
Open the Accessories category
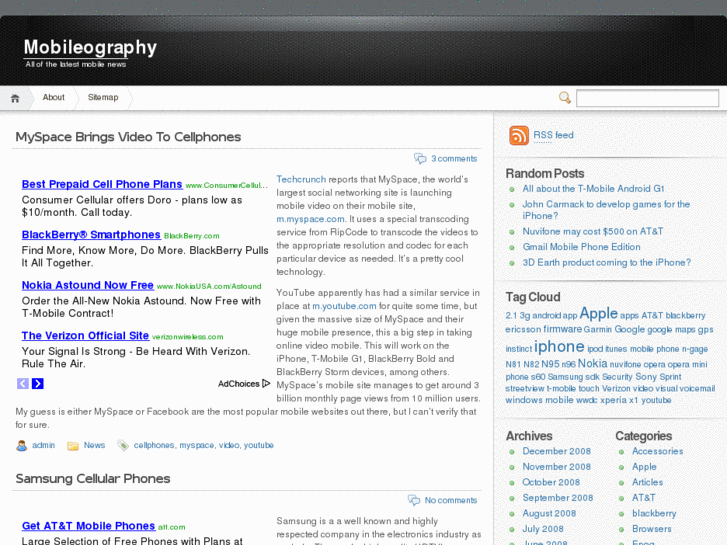pos(657,451)
